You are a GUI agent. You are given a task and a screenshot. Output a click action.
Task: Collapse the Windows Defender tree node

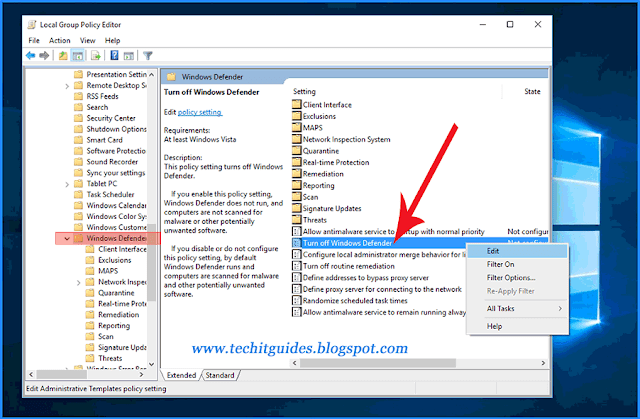coord(67,238)
